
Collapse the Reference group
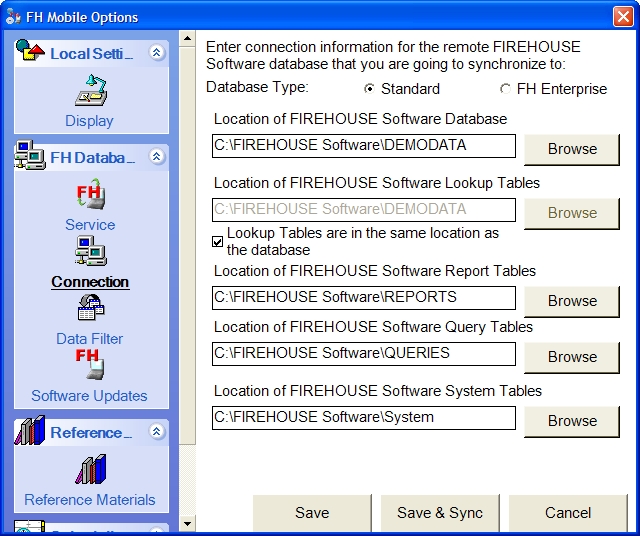(157, 431)
